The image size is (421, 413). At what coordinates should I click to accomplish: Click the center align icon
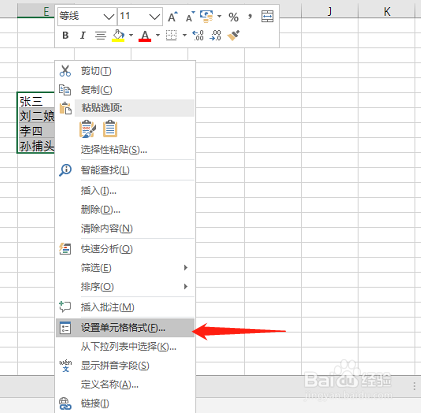coord(100,35)
